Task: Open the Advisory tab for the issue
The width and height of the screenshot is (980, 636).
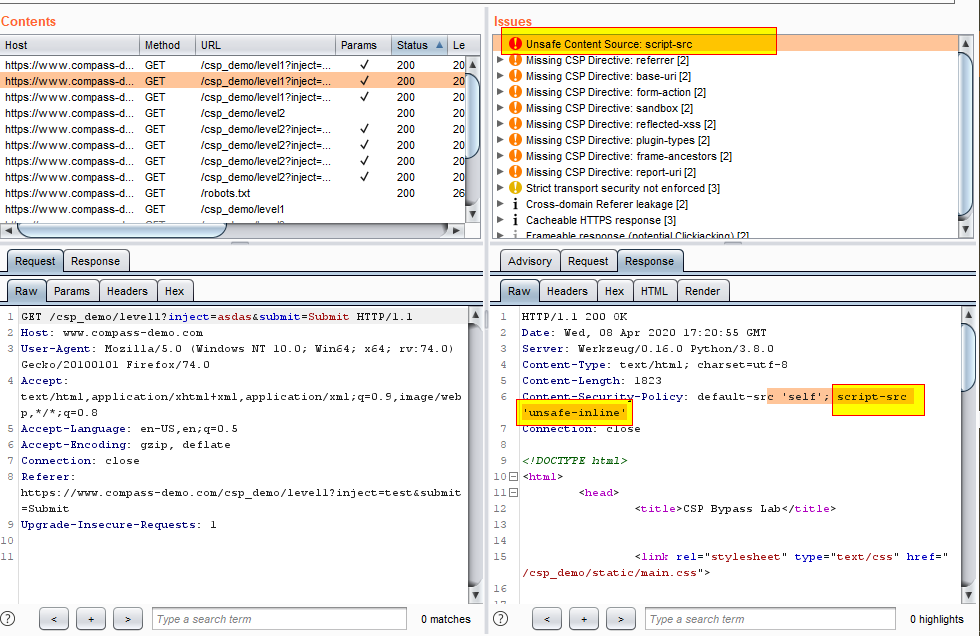Action: [x=530, y=261]
